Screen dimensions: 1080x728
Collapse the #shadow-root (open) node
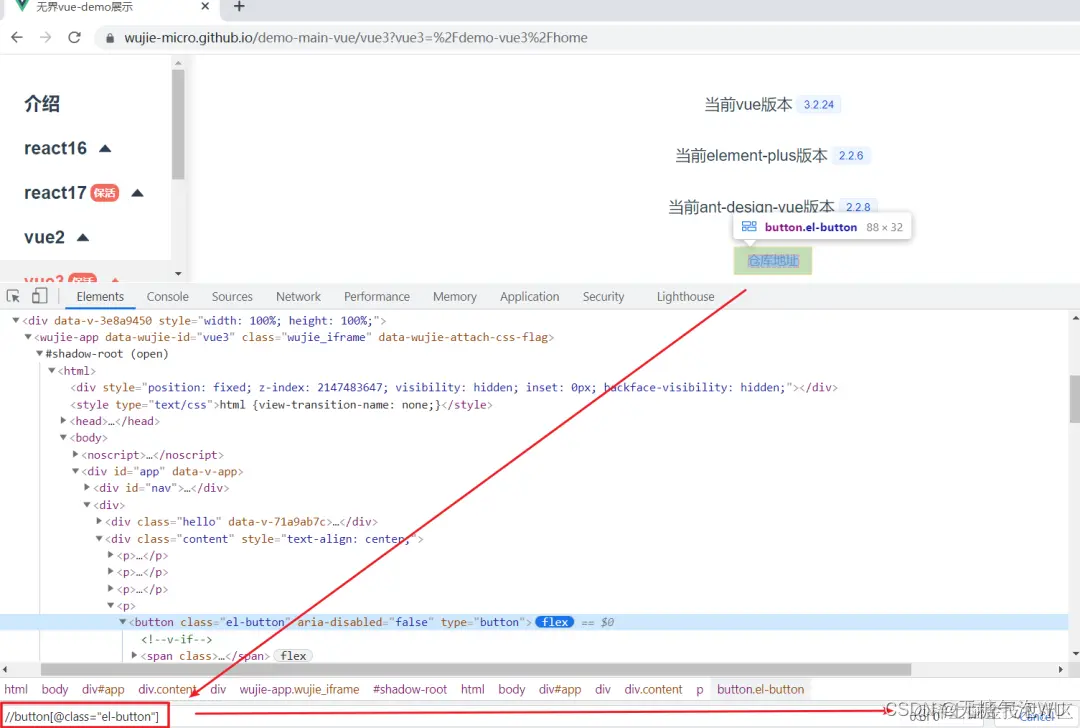point(40,353)
